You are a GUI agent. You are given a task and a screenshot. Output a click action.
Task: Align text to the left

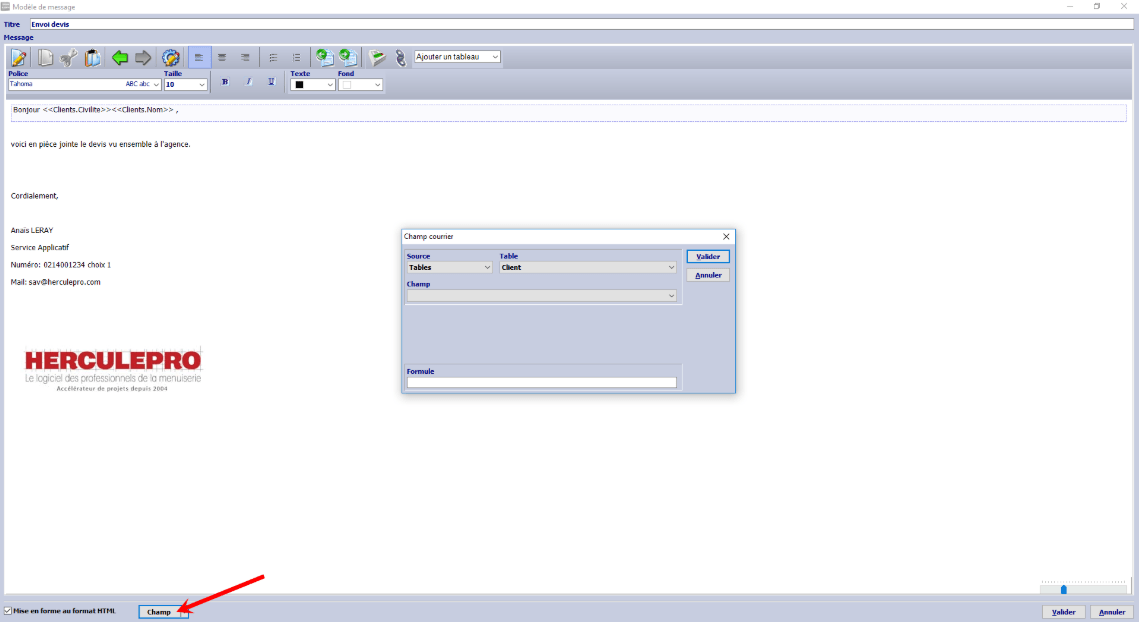pyautogui.click(x=199, y=57)
